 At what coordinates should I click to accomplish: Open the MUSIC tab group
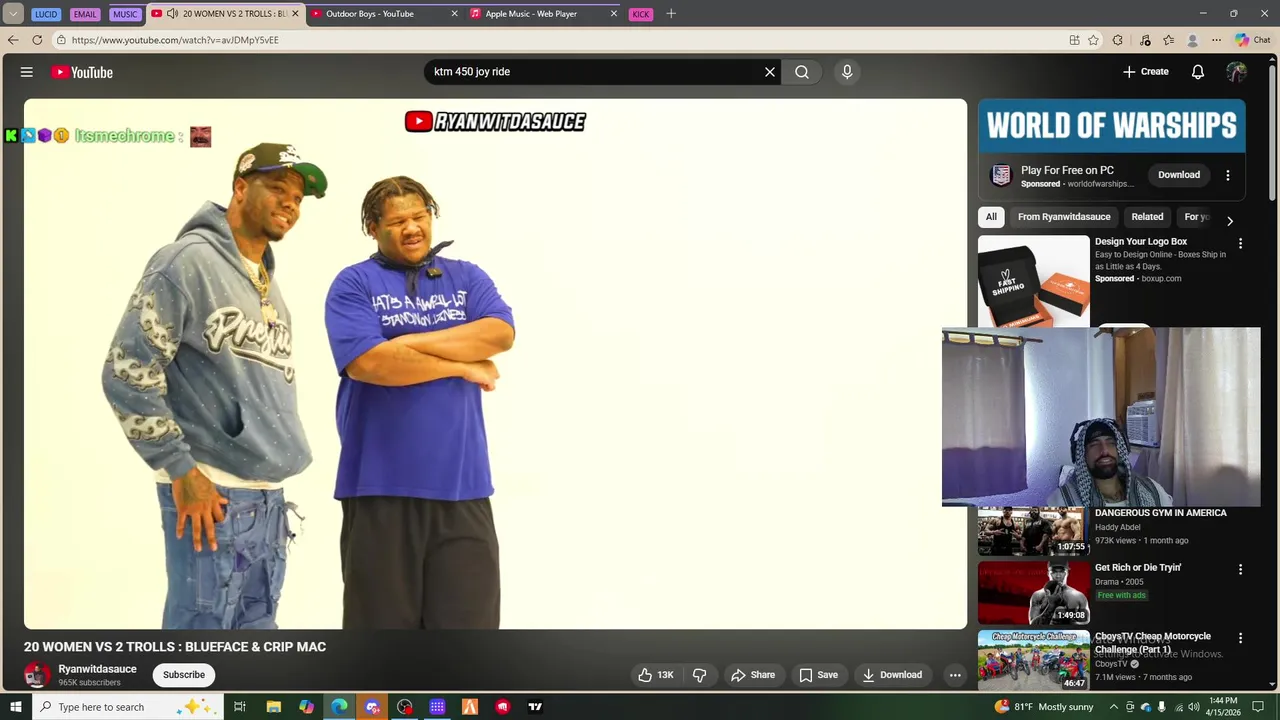pos(125,14)
